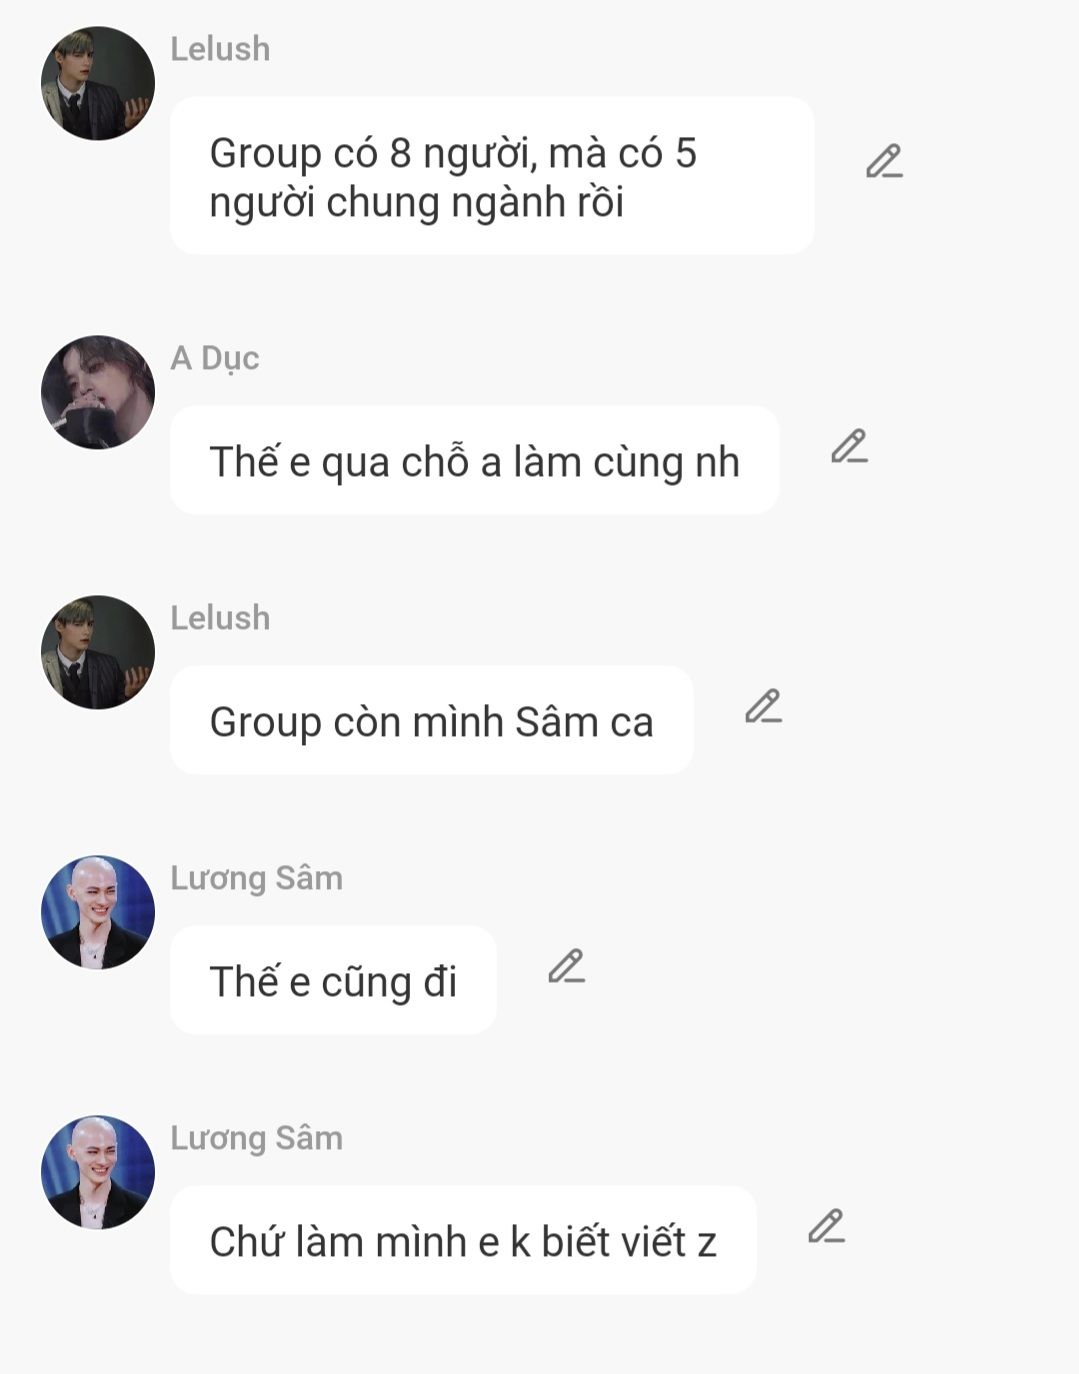
Task: Open A Dục's profile picture
Action: point(98,392)
